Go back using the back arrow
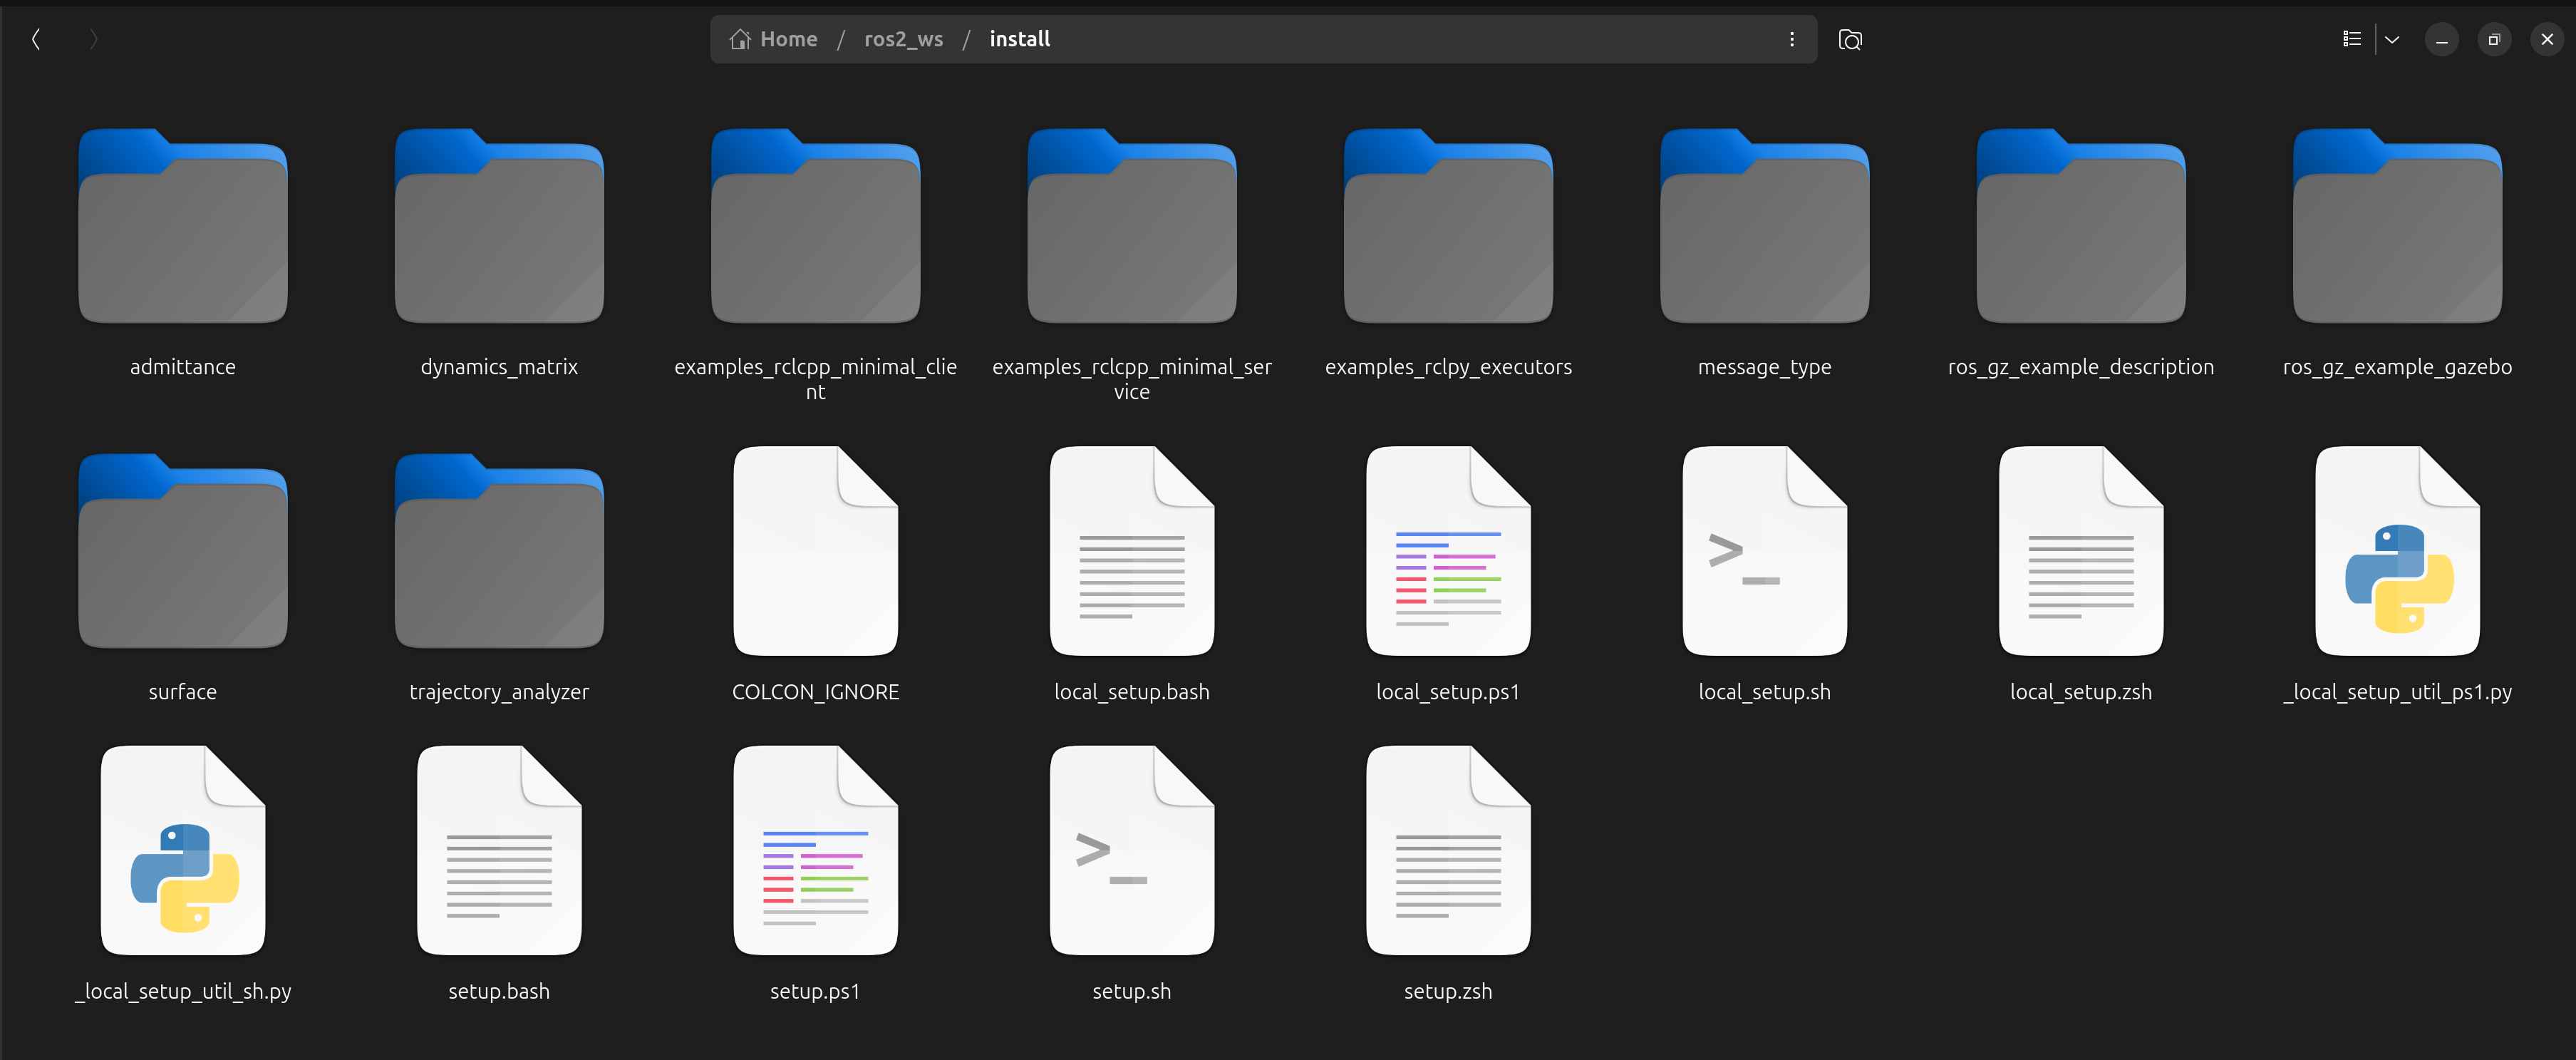 pos(36,40)
